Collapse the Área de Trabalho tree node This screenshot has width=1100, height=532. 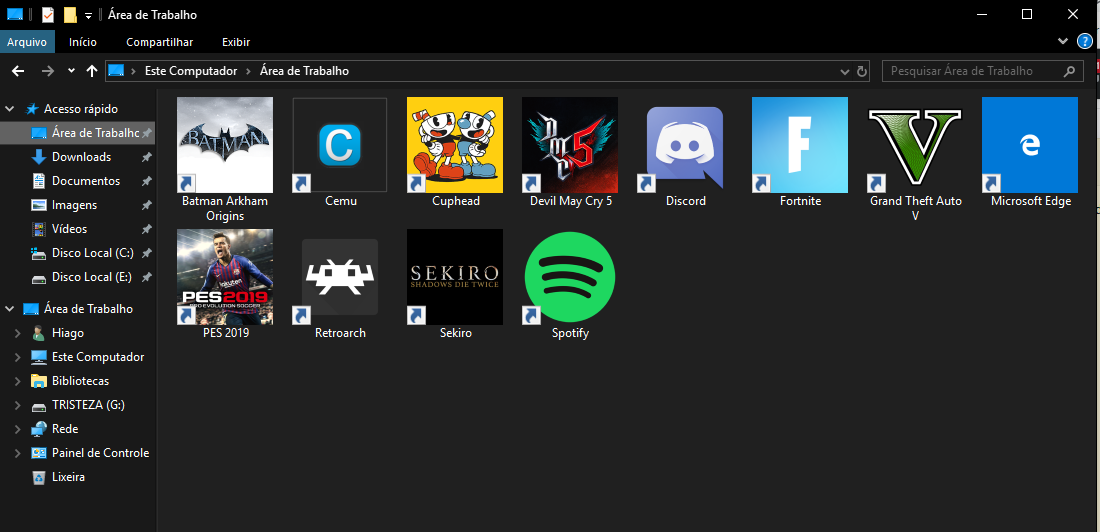(x=10, y=309)
